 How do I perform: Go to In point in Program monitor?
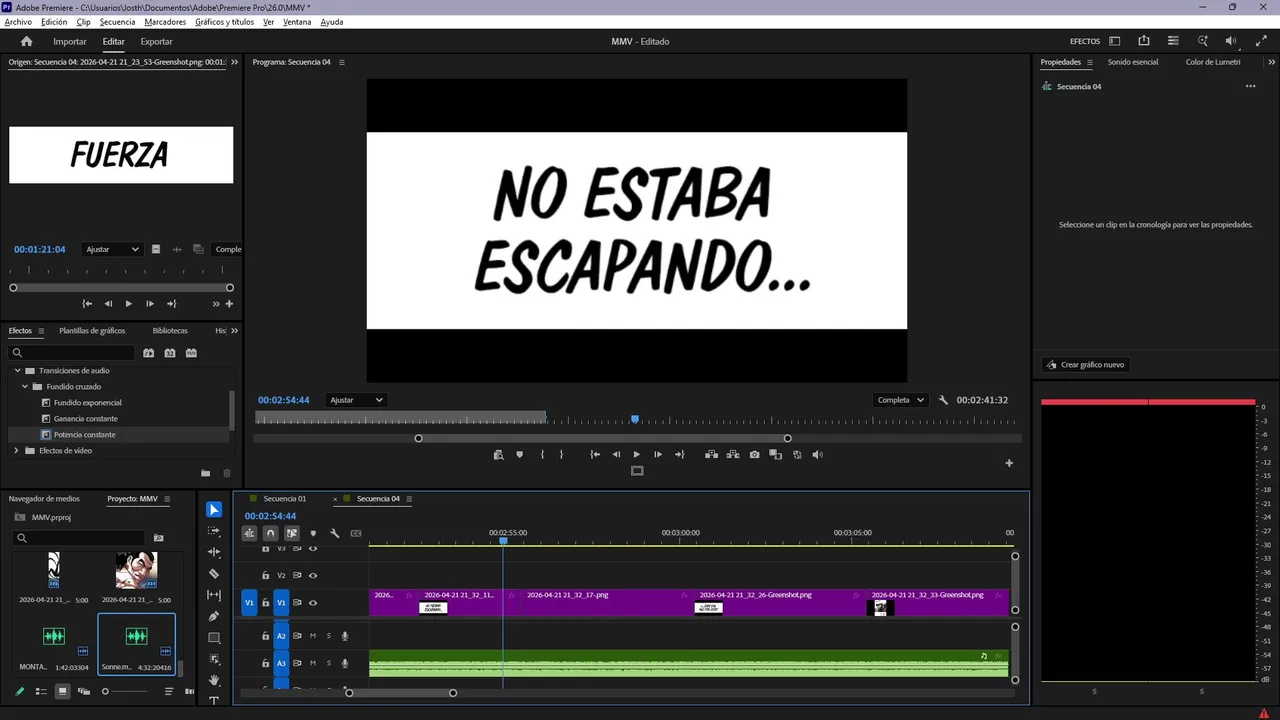coord(595,455)
